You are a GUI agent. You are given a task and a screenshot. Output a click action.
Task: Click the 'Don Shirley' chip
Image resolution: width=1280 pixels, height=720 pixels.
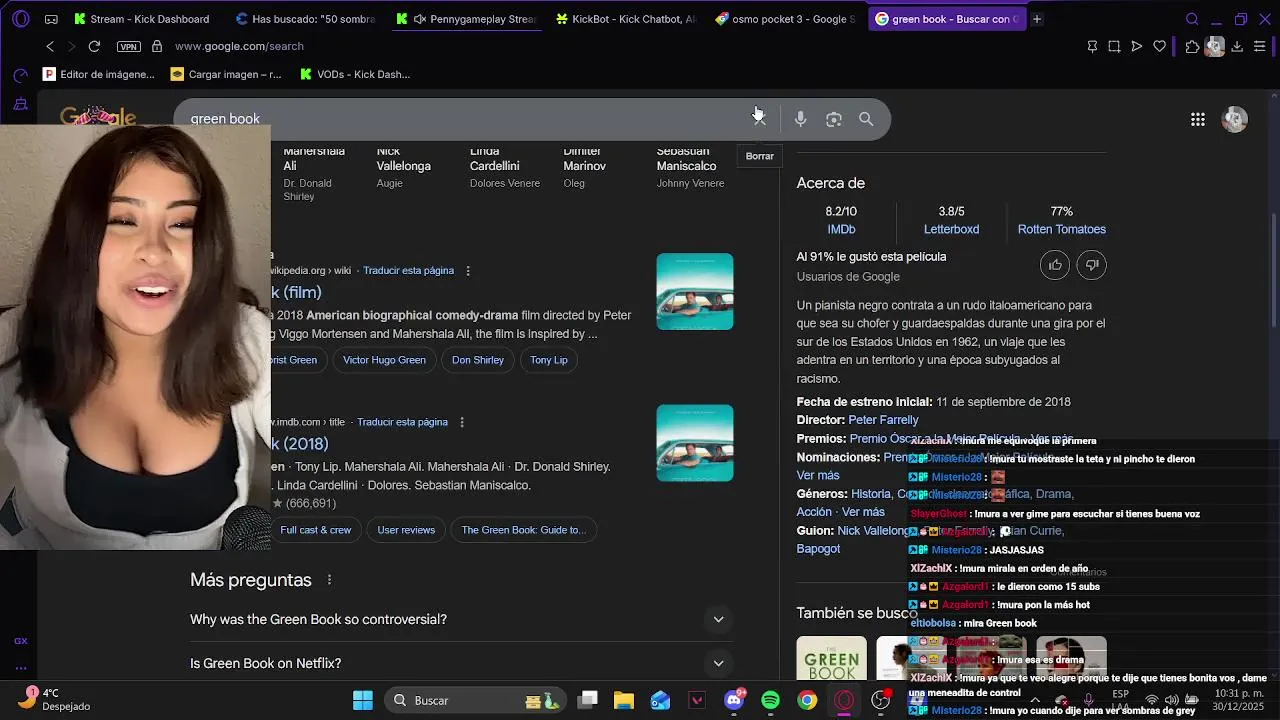[x=478, y=360]
